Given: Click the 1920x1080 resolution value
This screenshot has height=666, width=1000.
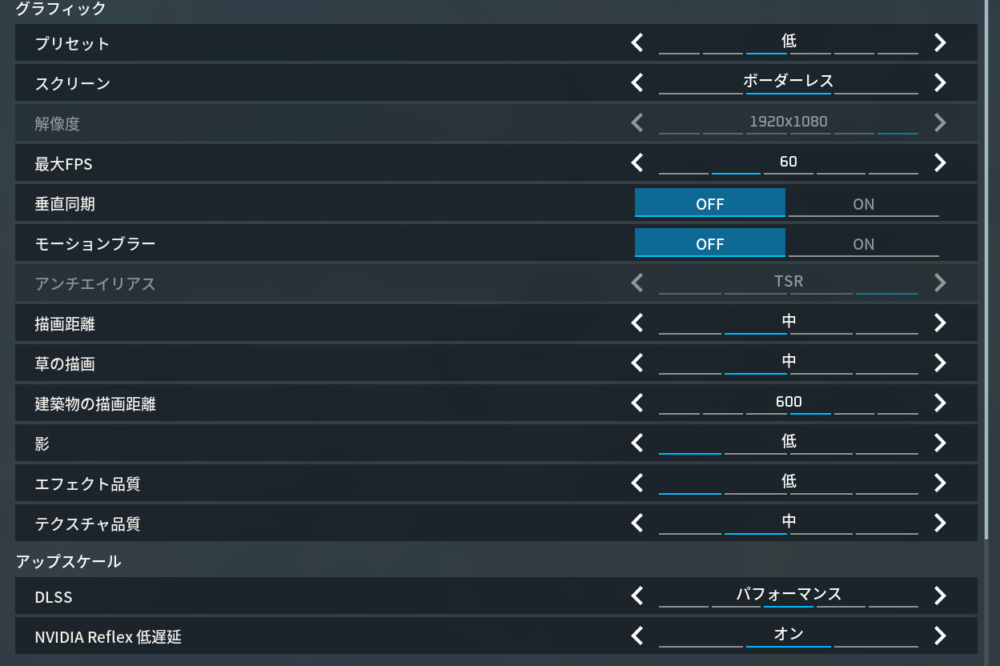Looking at the screenshot, I should [787, 120].
